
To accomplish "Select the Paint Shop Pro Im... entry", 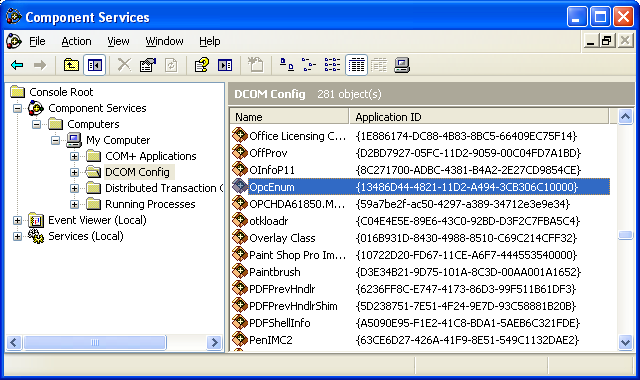I will click(298, 255).
